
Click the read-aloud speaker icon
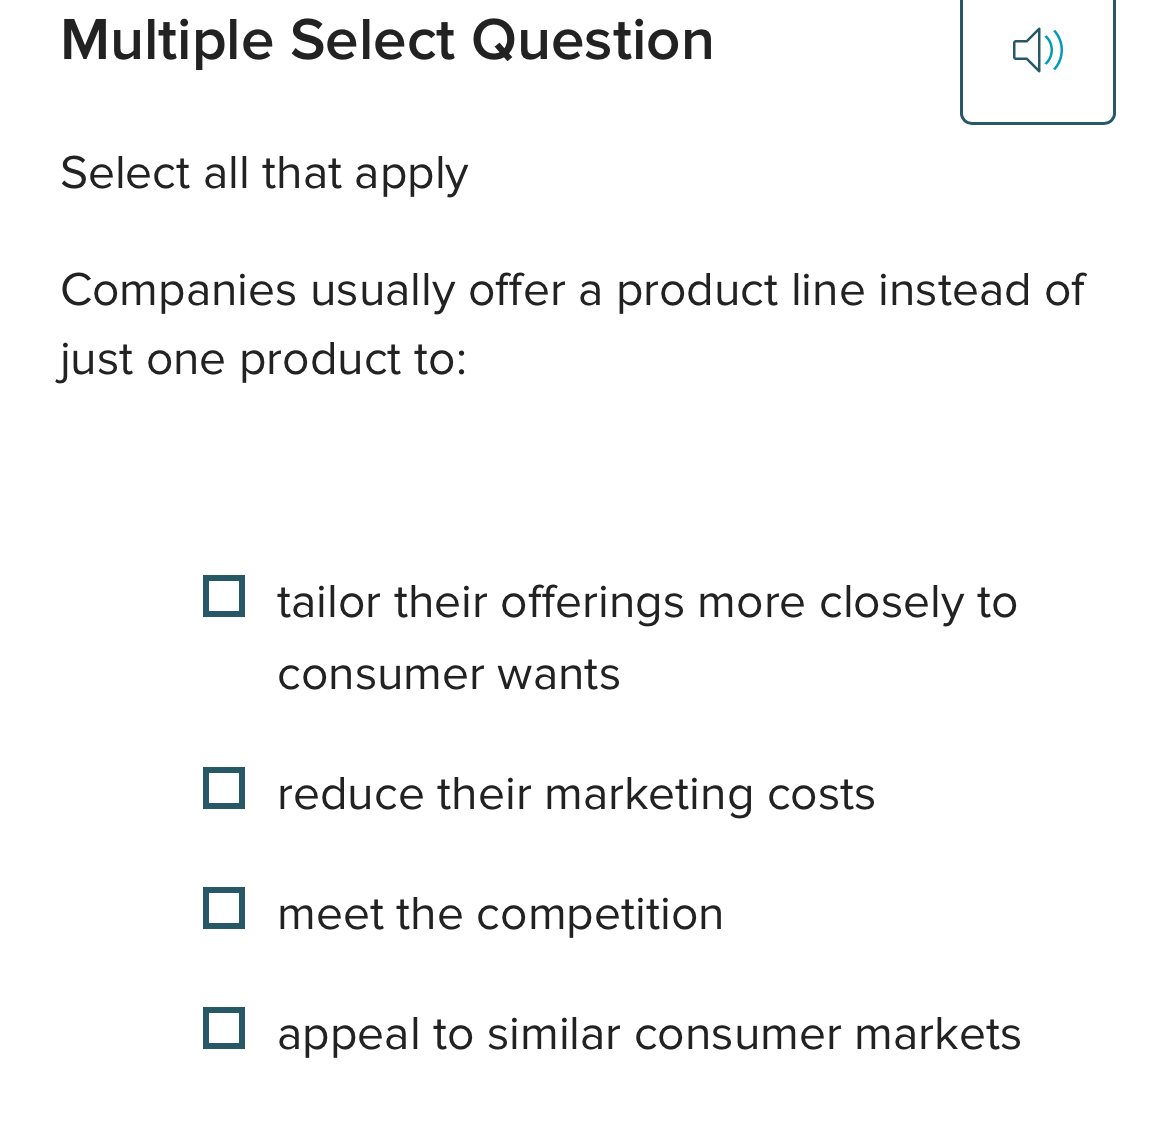click(x=1036, y=50)
